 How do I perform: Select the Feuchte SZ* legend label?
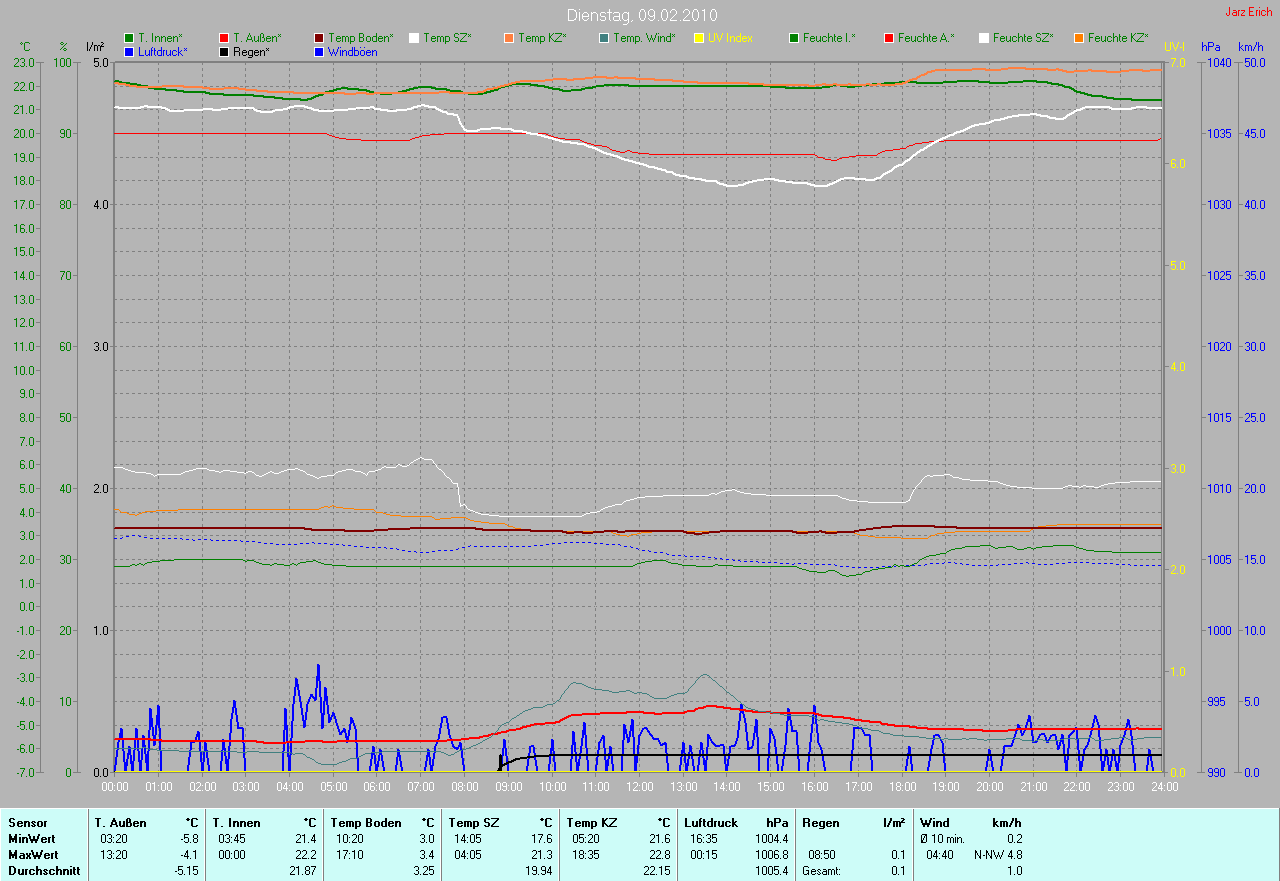pyautogui.click(x=1022, y=38)
